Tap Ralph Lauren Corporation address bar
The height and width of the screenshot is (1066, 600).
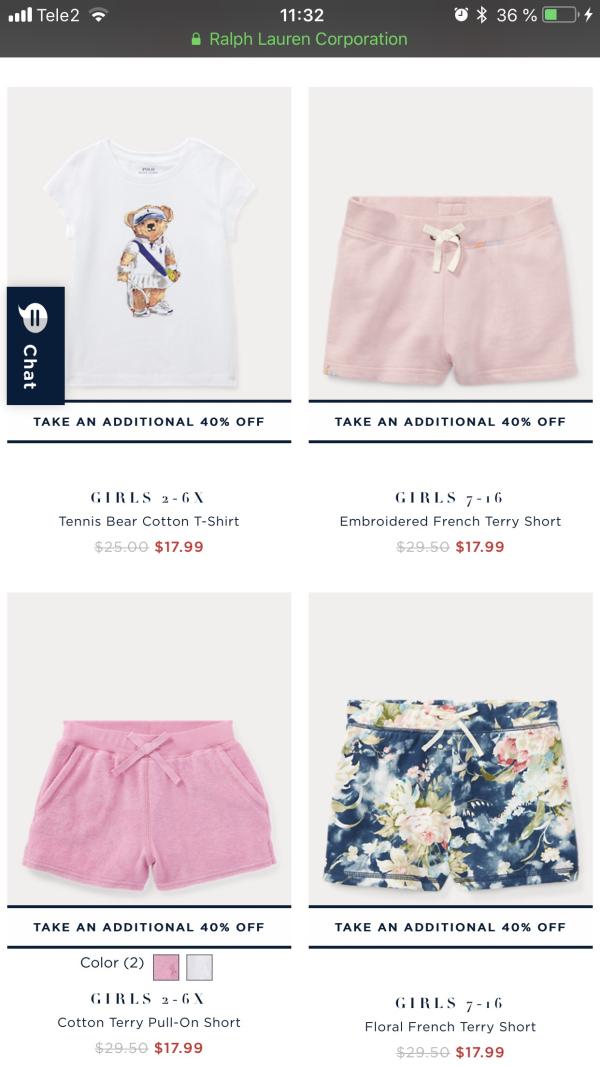[x=300, y=39]
